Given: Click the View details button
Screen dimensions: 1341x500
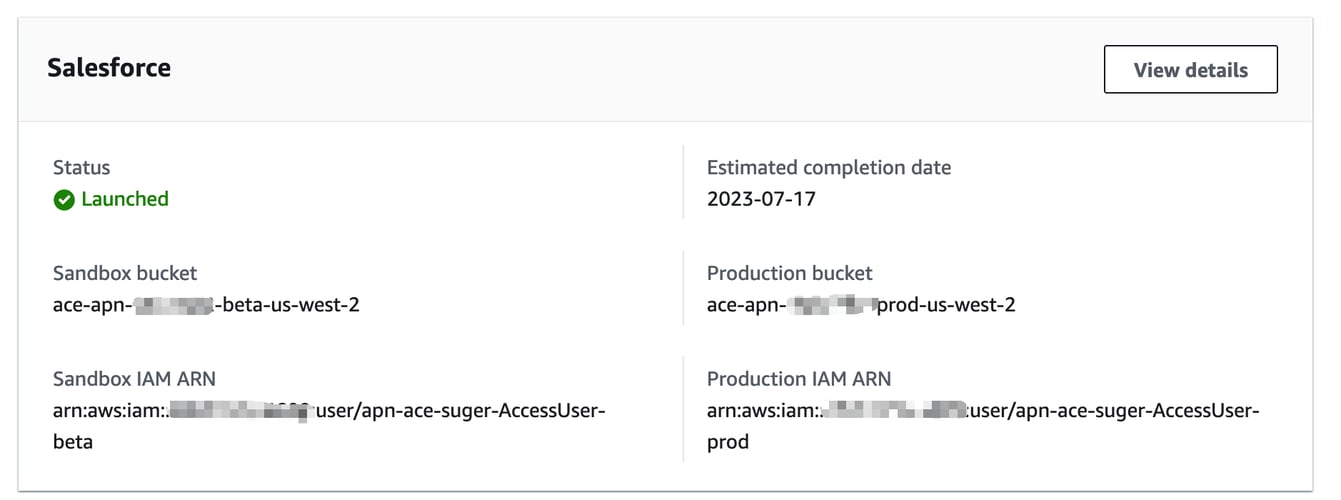Looking at the screenshot, I should coord(1190,70).
